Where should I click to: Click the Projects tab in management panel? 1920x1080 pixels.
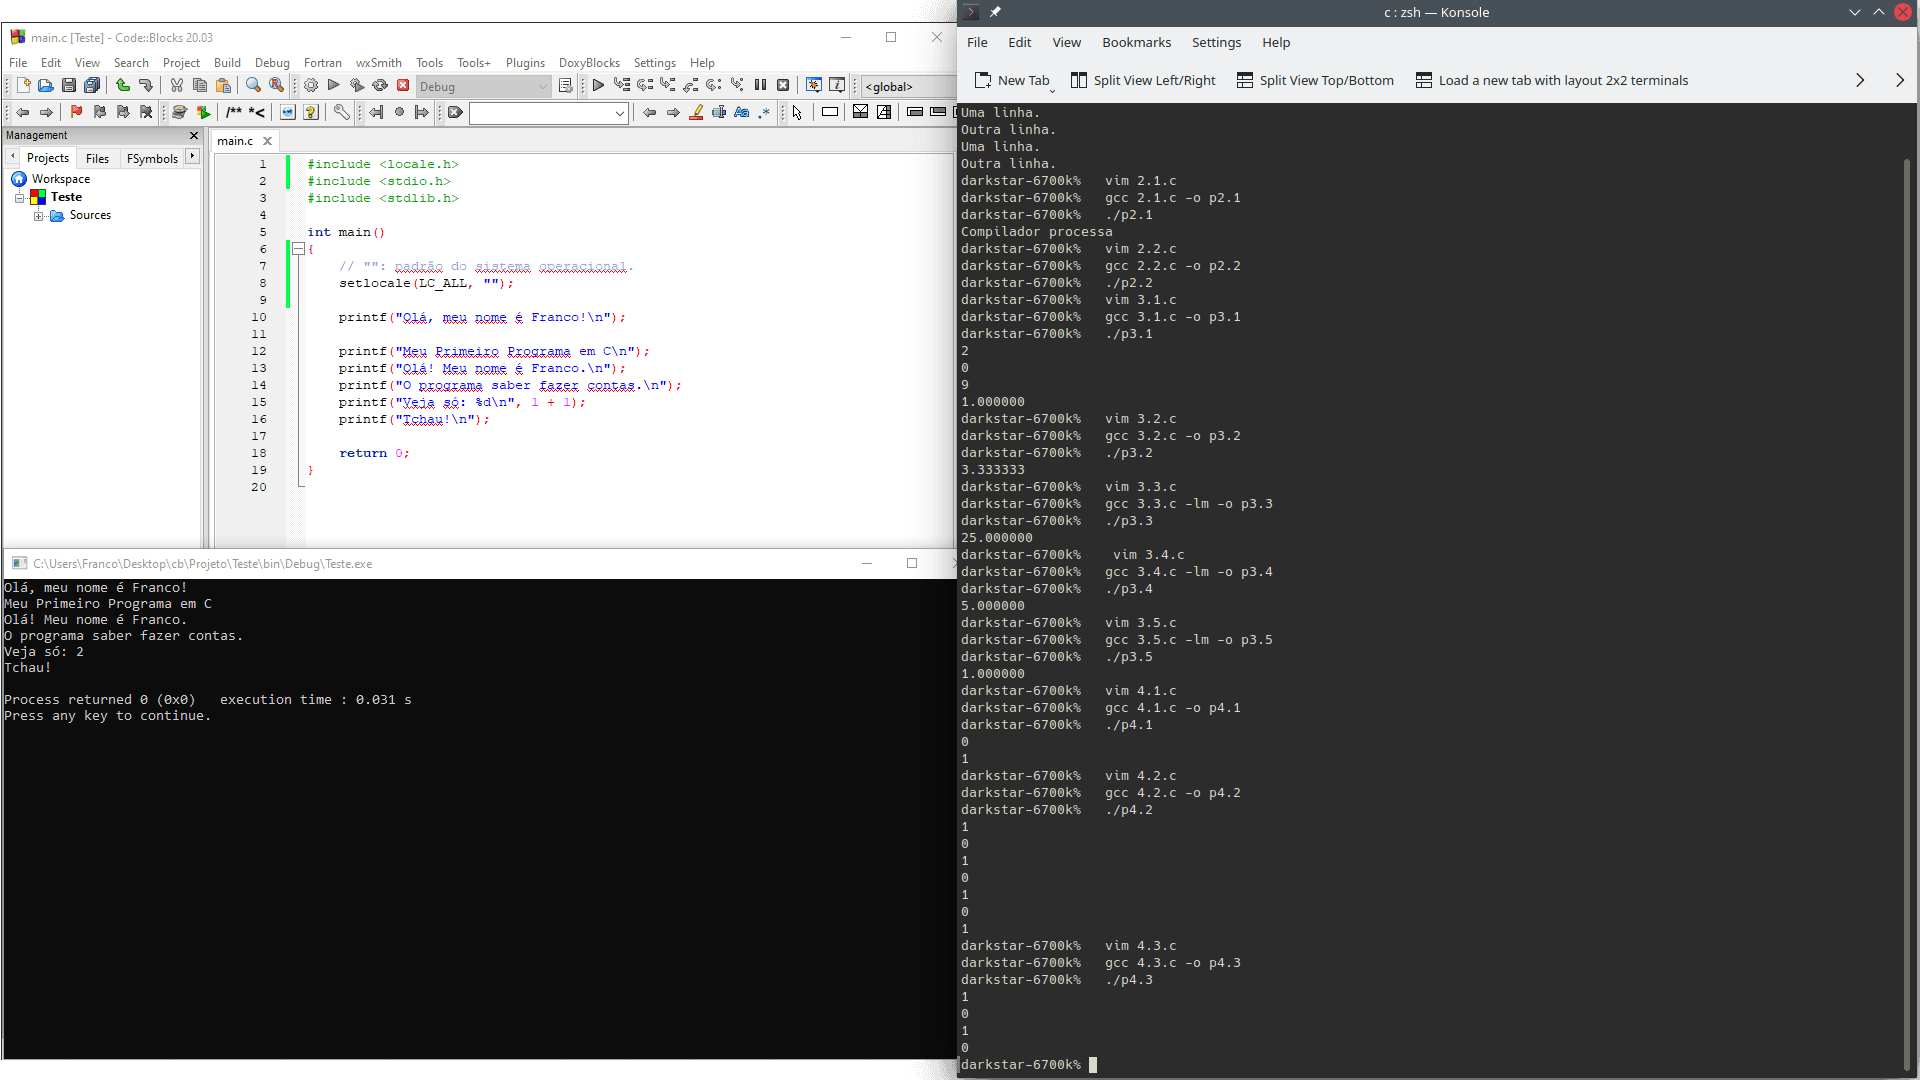(x=46, y=157)
